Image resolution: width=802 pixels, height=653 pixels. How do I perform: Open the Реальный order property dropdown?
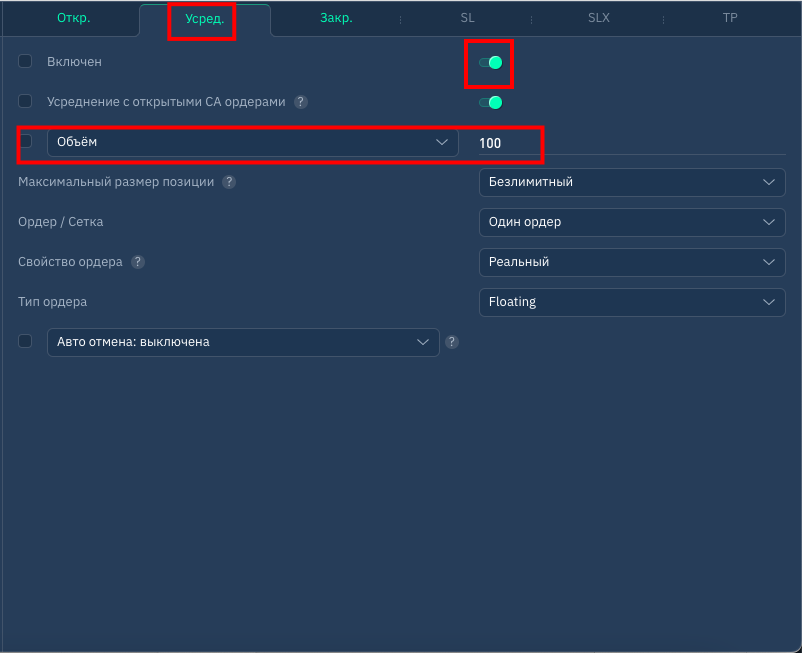632,262
